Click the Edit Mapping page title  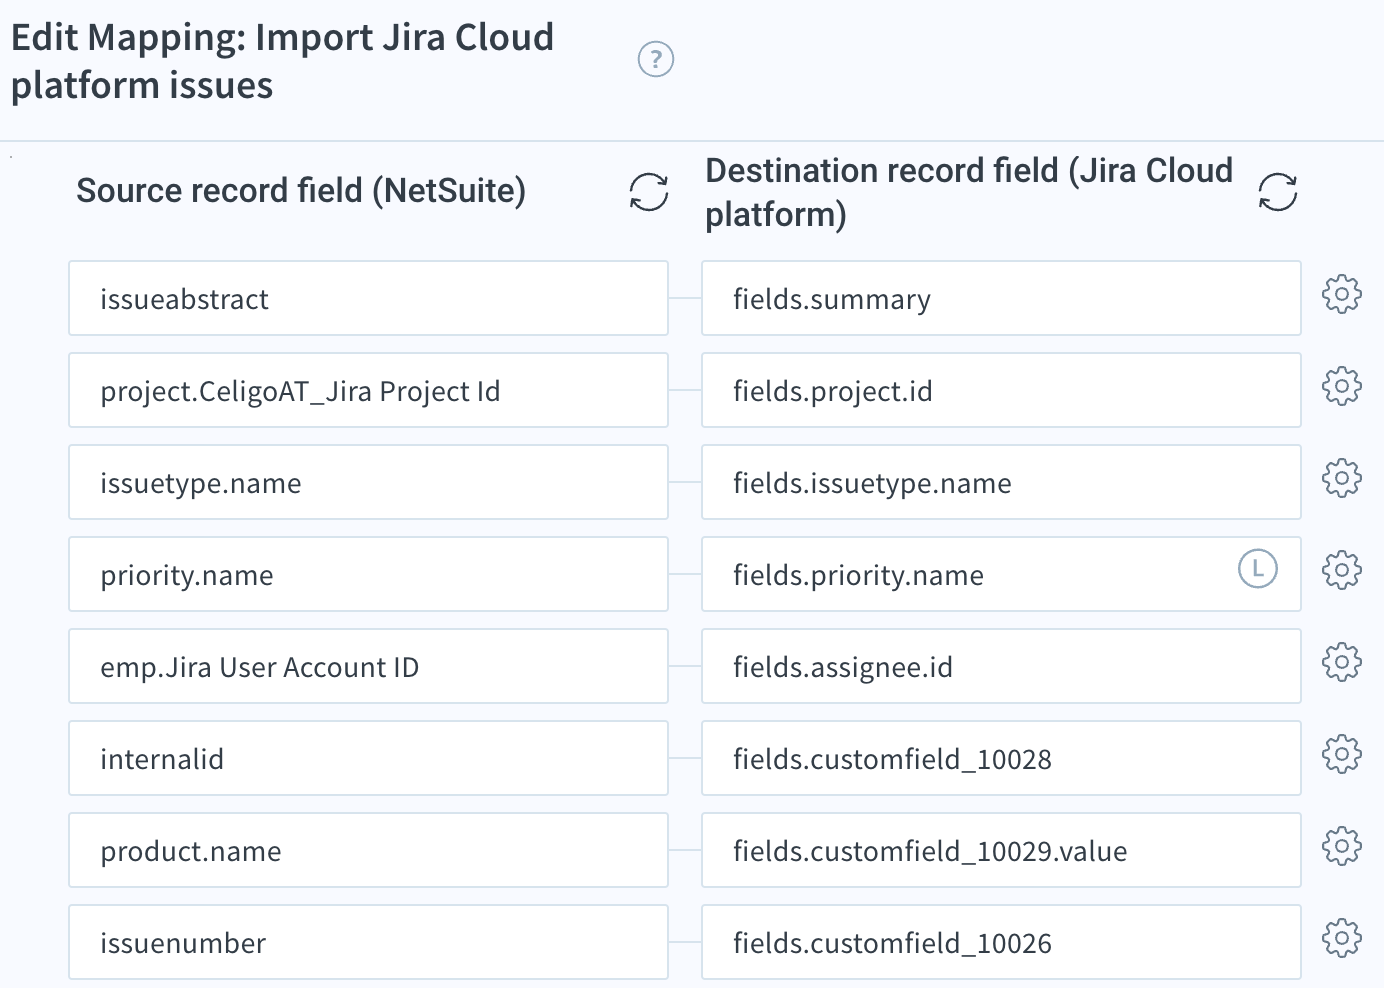coord(282,61)
